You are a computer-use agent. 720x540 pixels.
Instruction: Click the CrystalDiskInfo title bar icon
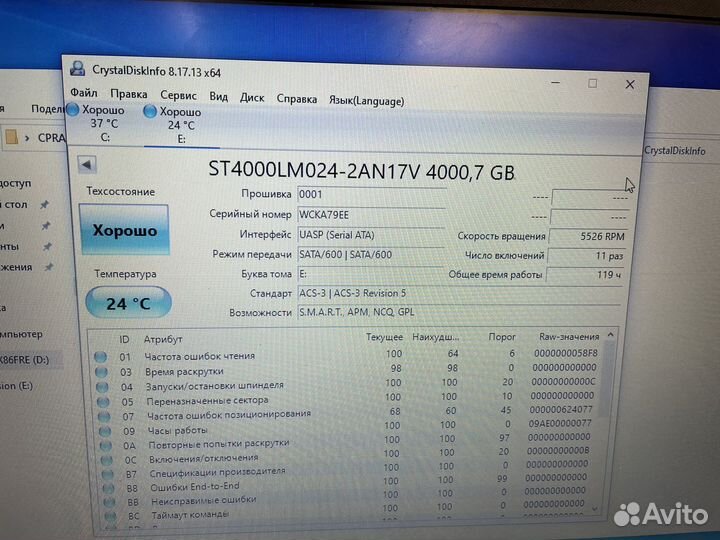78,68
